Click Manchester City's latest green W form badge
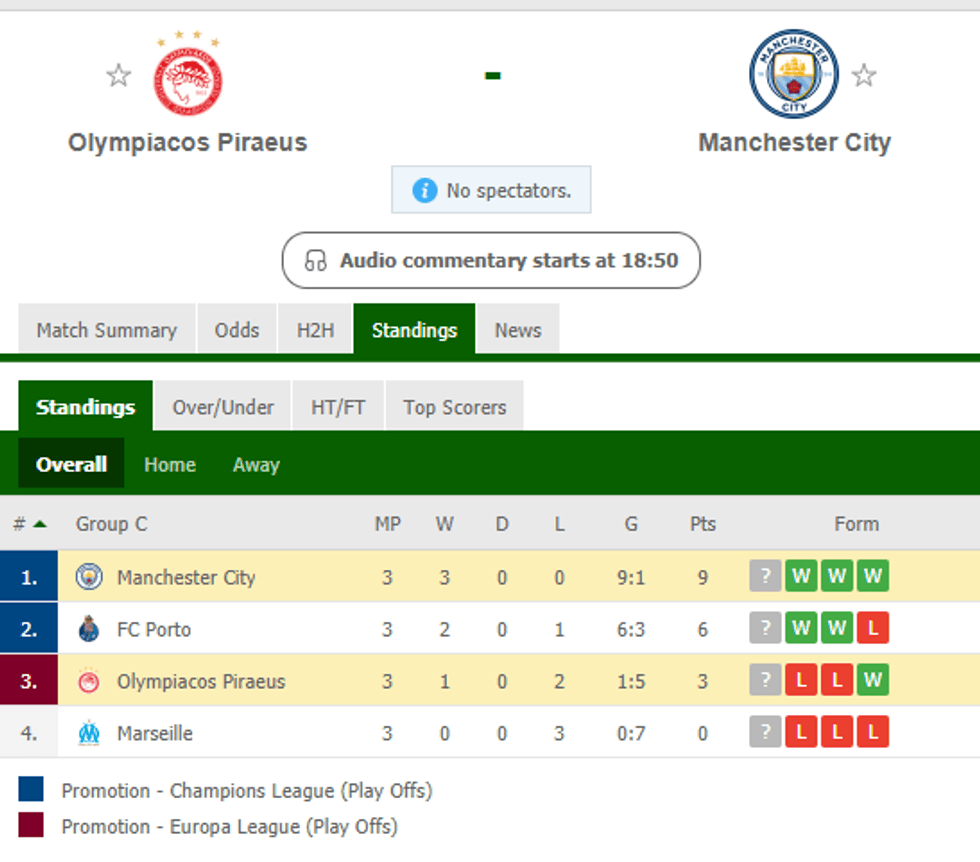Image resolution: width=980 pixels, height=862 pixels. (x=801, y=577)
